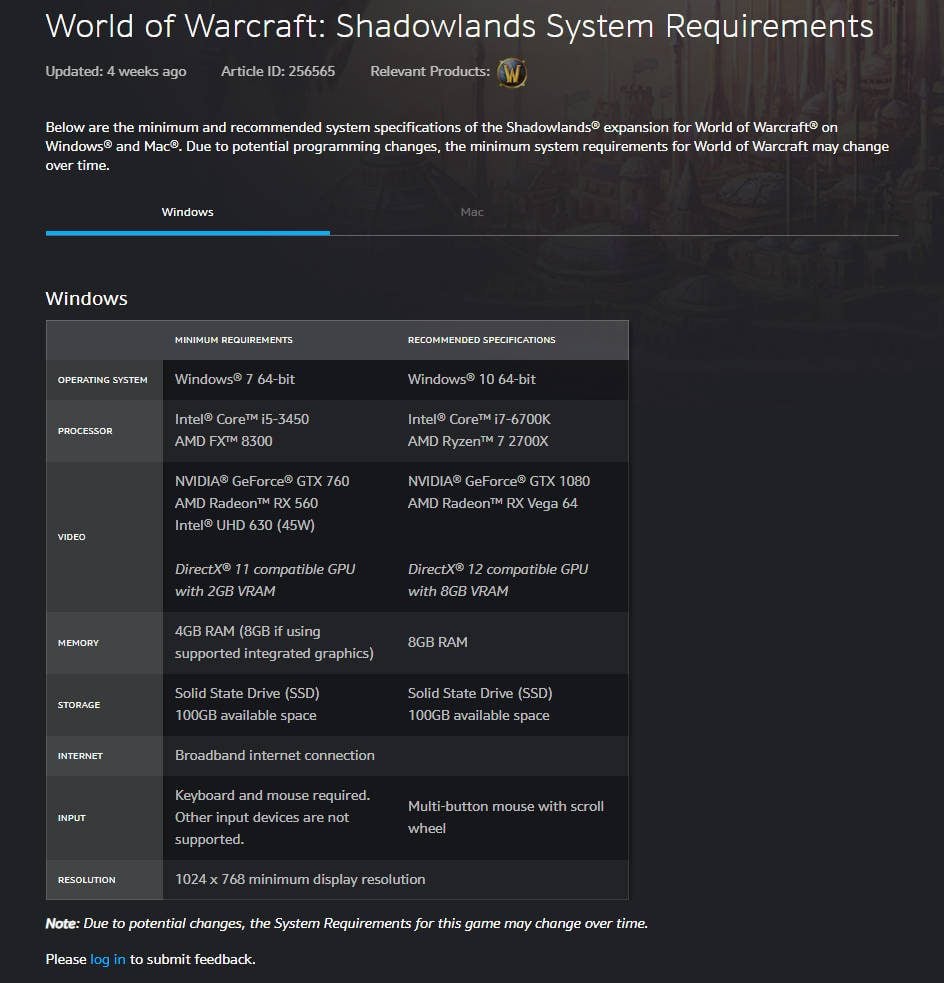Screen dimensions: 944x983
Task: Click the log in link
Action: 108,959
